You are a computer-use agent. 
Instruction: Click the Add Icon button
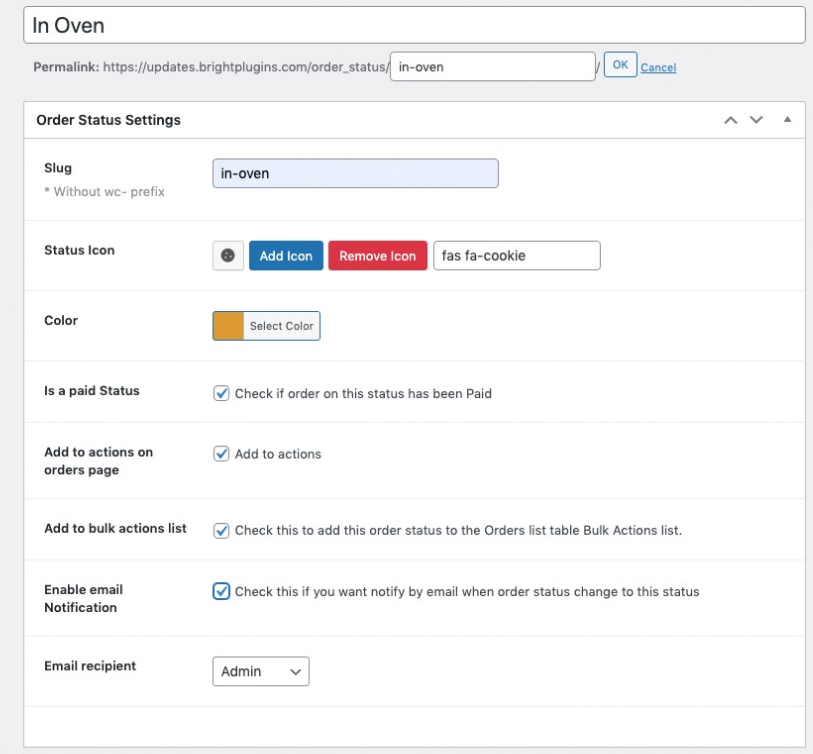click(x=286, y=255)
